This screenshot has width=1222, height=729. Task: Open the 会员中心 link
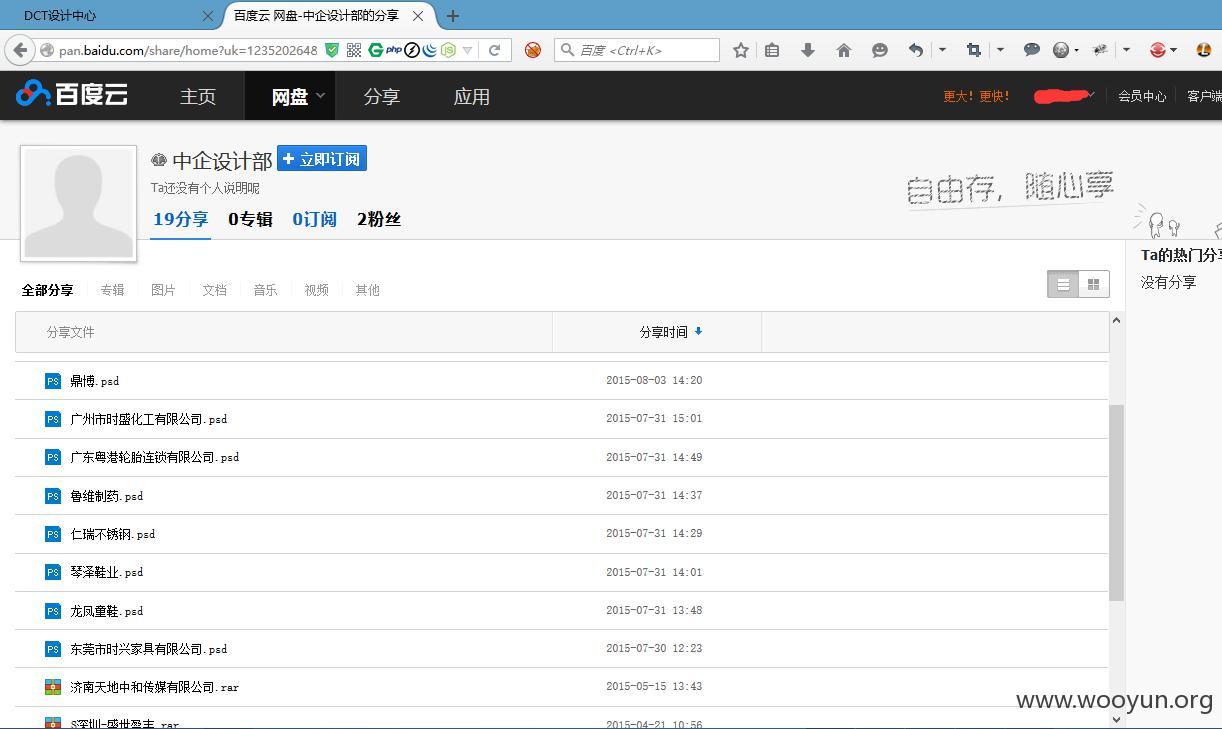pyautogui.click(x=1142, y=96)
